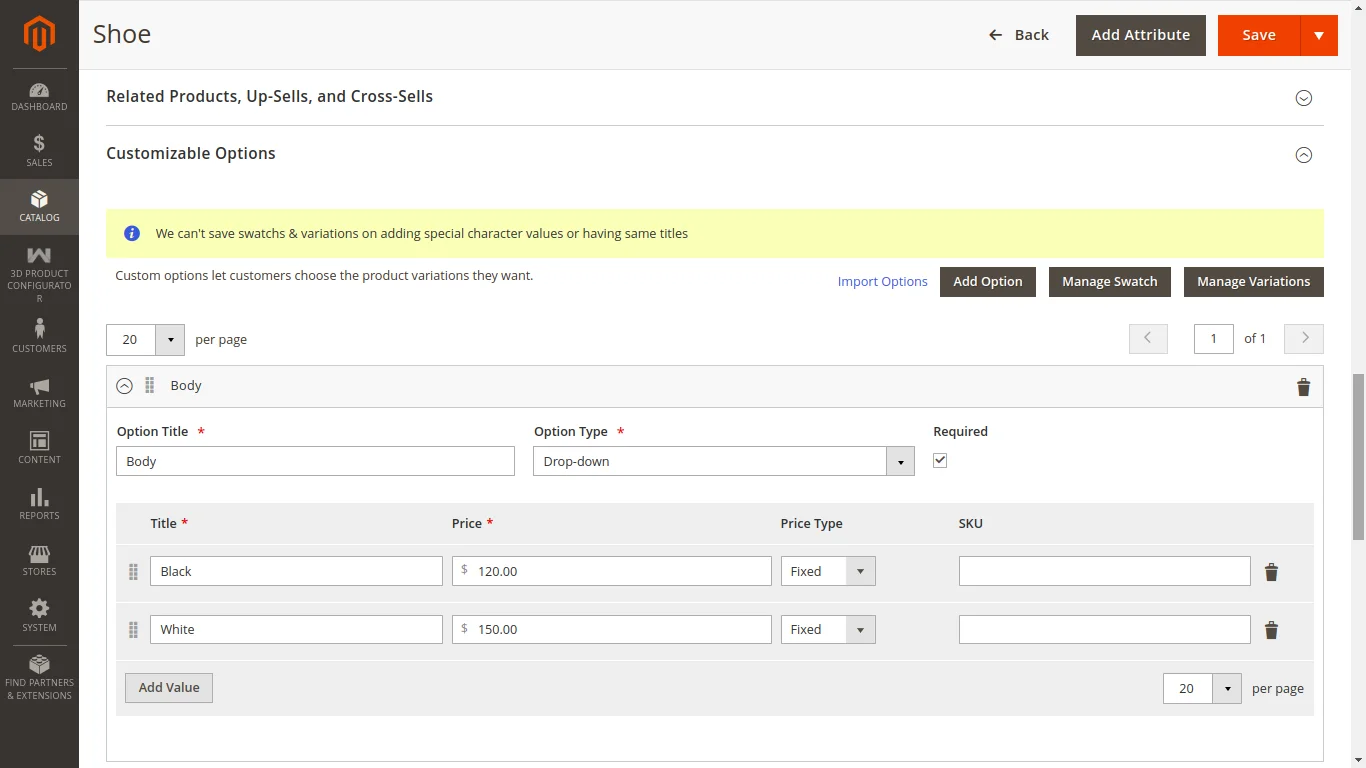This screenshot has width=1366, height=768.
Task: Click the info icon in the yellow notice banner
Action: 131,233
